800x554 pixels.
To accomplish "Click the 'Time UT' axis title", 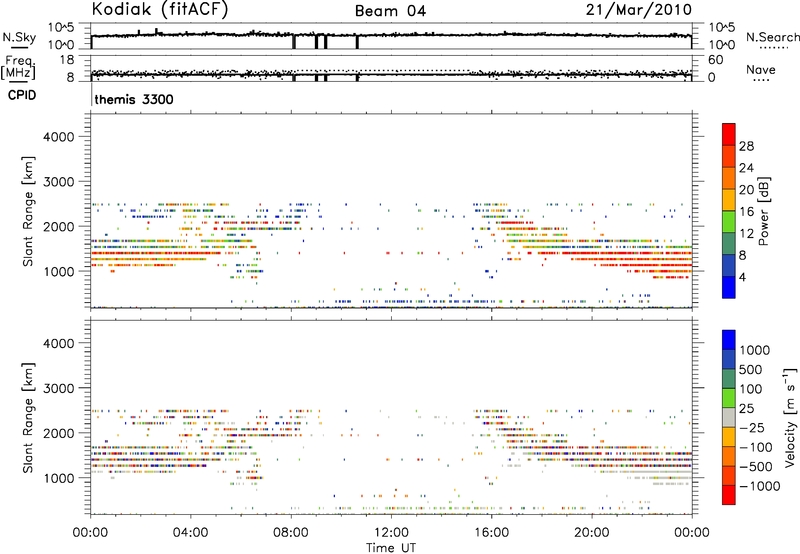I will coord(391,548).
